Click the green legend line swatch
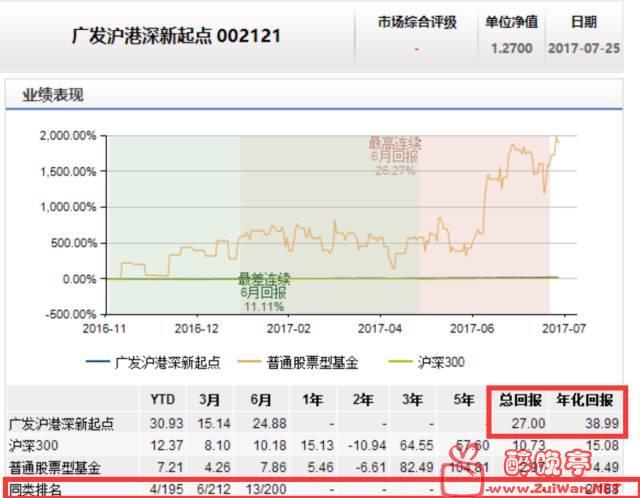This screenshot has height=498, width=640. pos(400,362)
